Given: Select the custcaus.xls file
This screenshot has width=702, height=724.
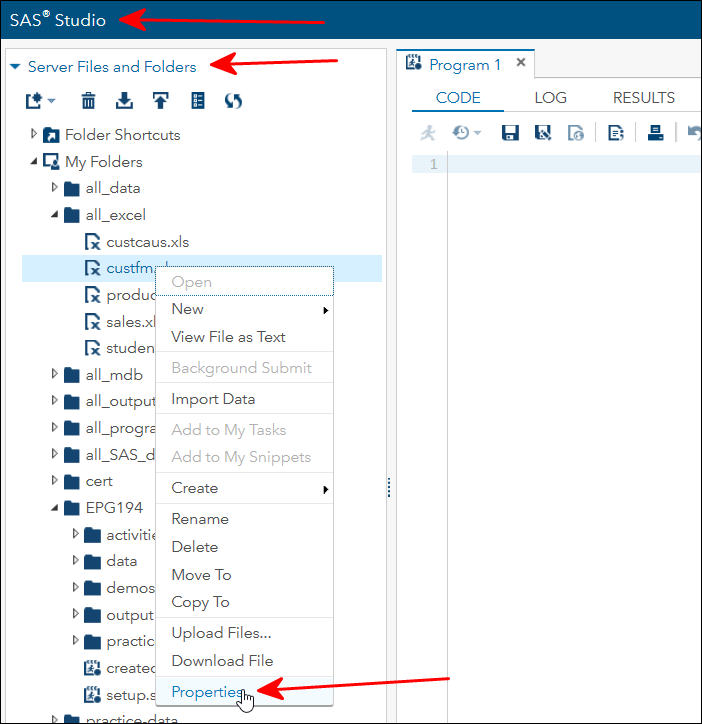Looking at the screenshot, I should pyautogui.click(x=147, y=242).
